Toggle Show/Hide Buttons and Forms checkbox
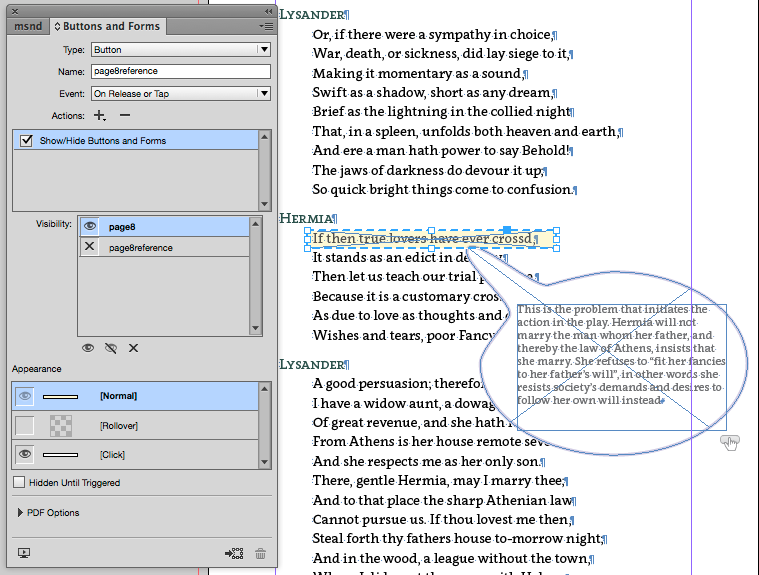The width and height of the screenshot is (759, 575). tap(26, 141)
